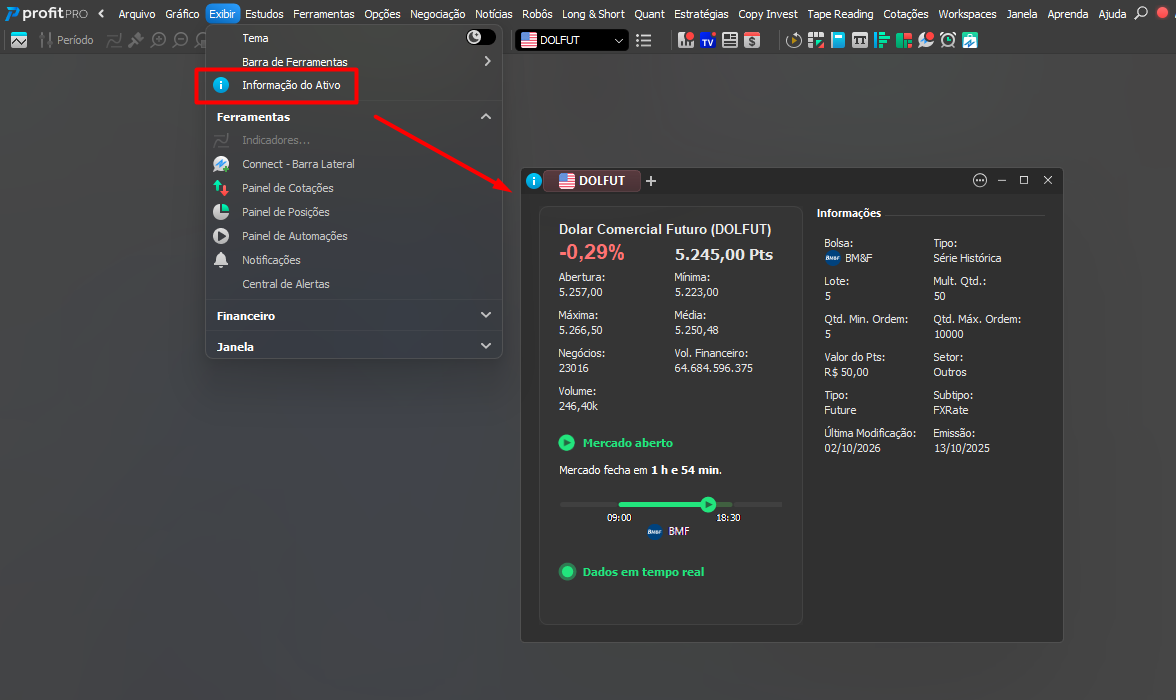This screenshot has height=700, width=1176.
Task: Click the alarm clock icon in toolbar
Action: [948, 41]
